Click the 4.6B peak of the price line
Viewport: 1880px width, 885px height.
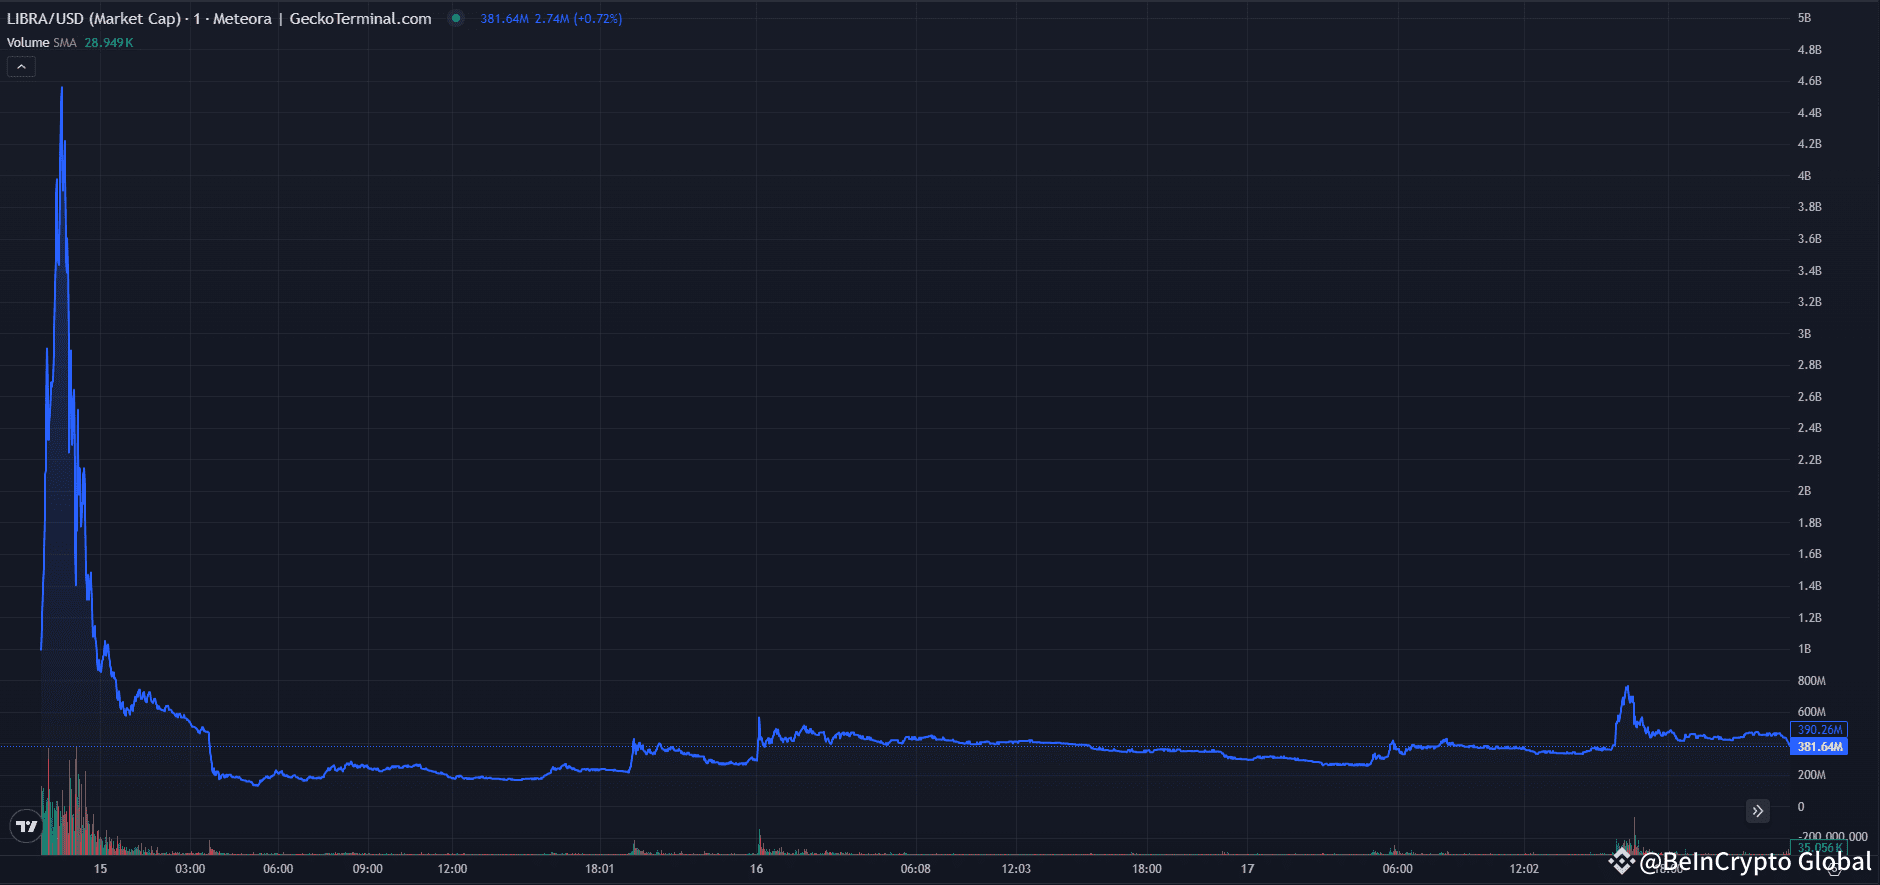pos(62,89)
